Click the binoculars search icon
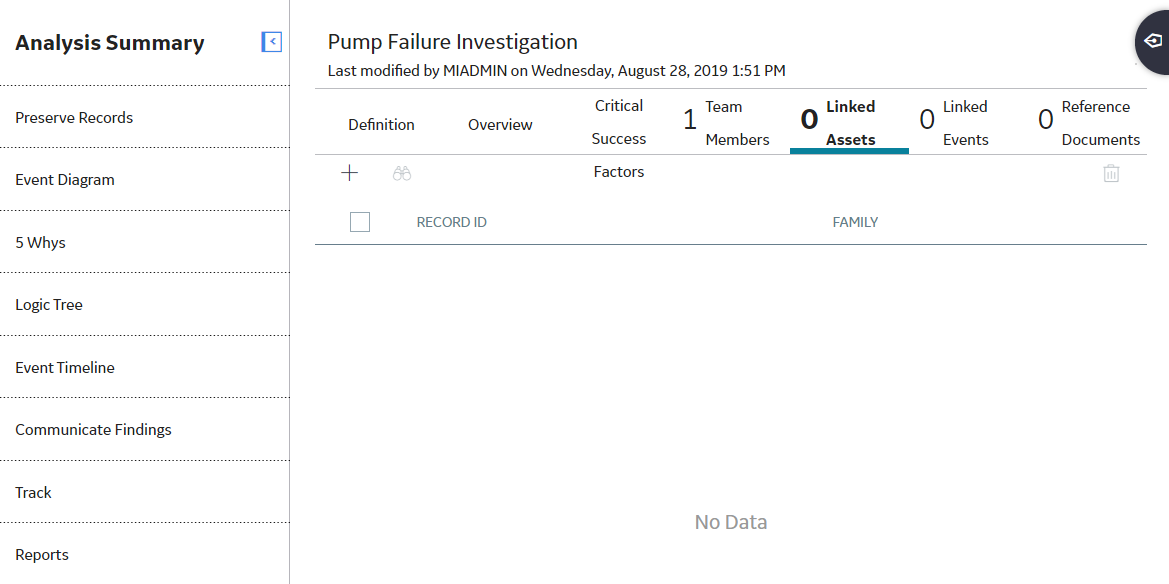Image resolution: width=1169 pixels, height=584 pixels. 403,174
